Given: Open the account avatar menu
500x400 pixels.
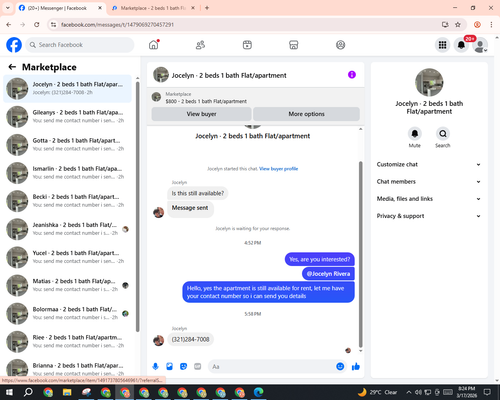Looking at the screenshot, I should pyautogui.click(x=480, y=45).
